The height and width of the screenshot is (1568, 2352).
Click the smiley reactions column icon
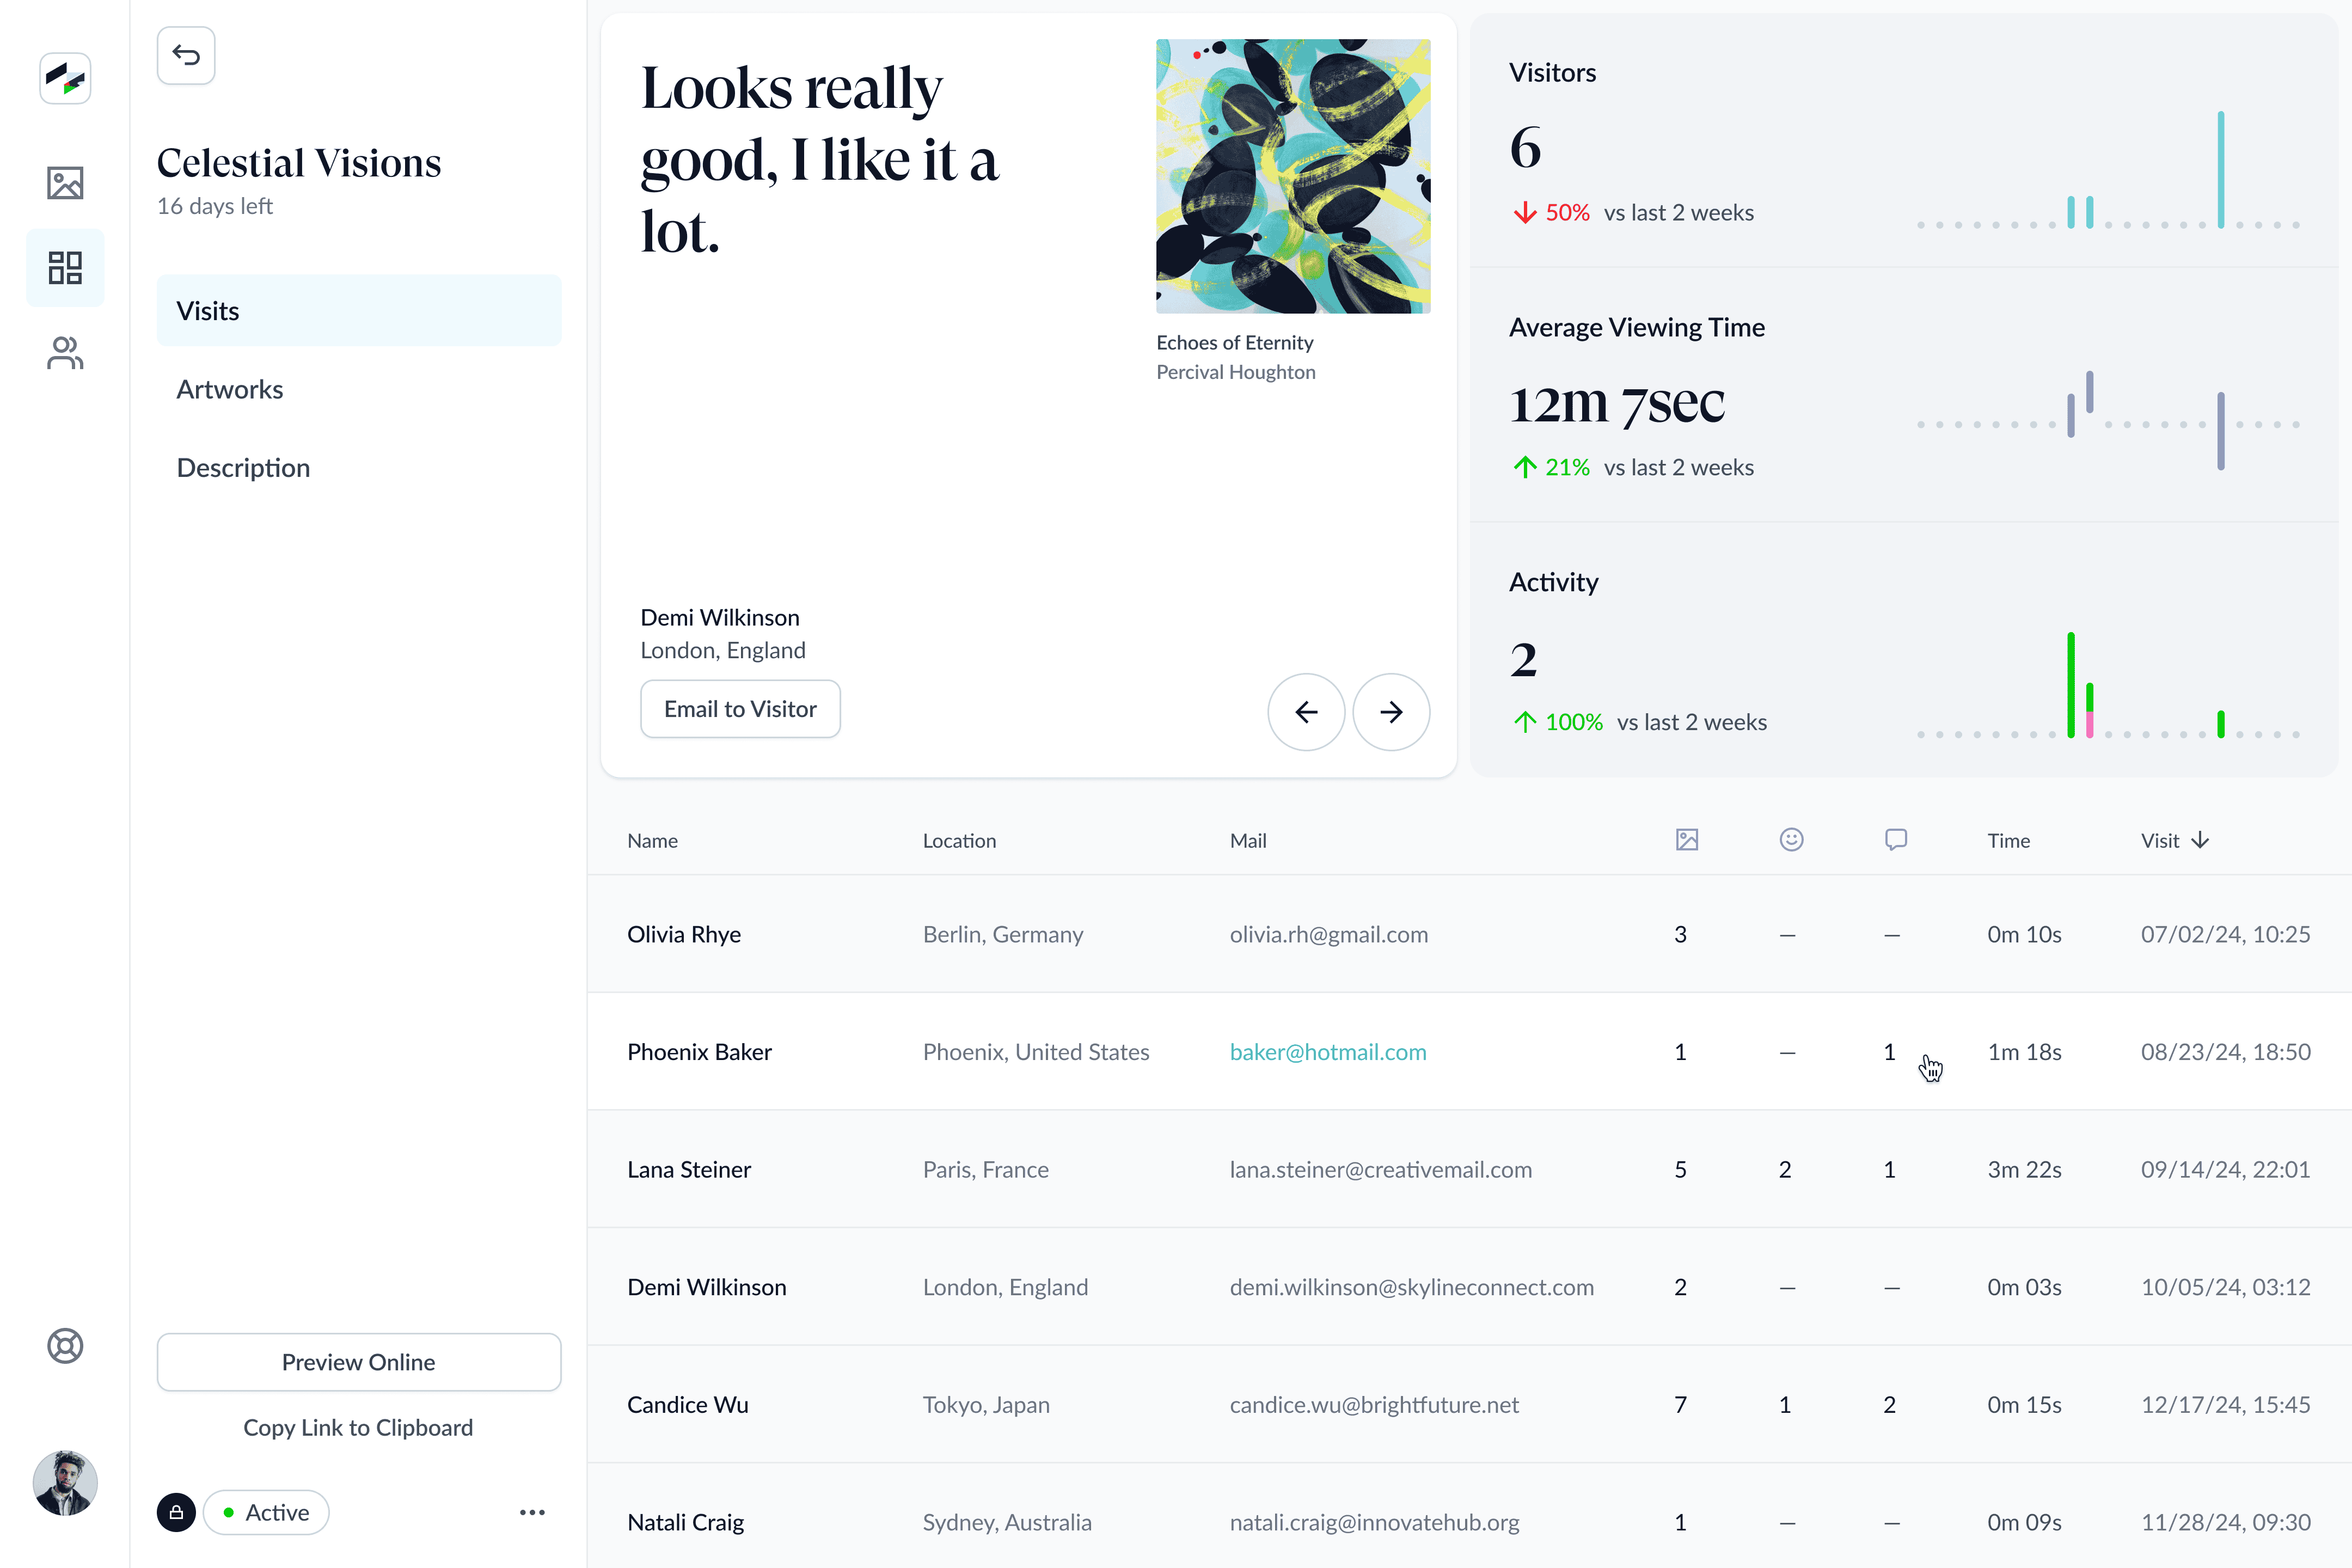[1791, 840]
